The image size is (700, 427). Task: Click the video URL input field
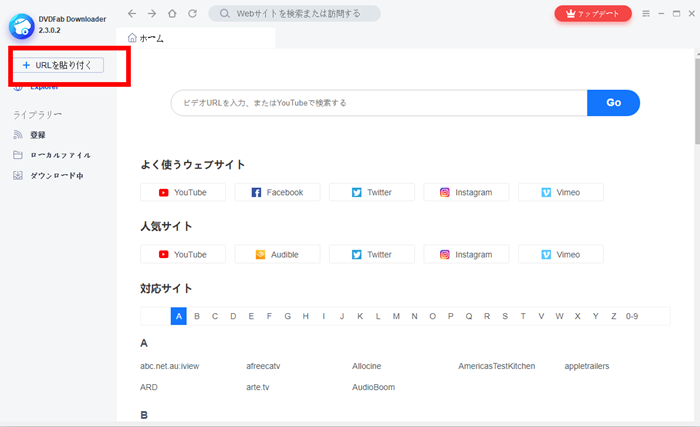[379, 103]
